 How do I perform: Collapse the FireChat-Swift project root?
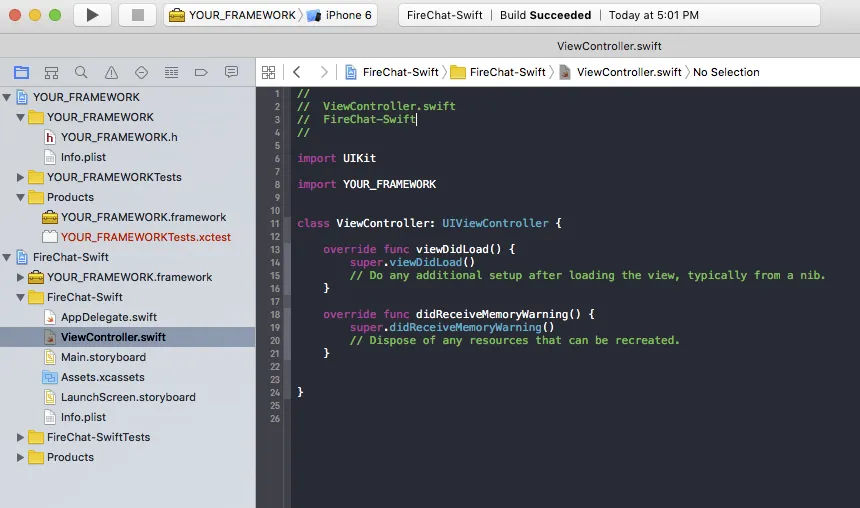[x=7, y=257]
